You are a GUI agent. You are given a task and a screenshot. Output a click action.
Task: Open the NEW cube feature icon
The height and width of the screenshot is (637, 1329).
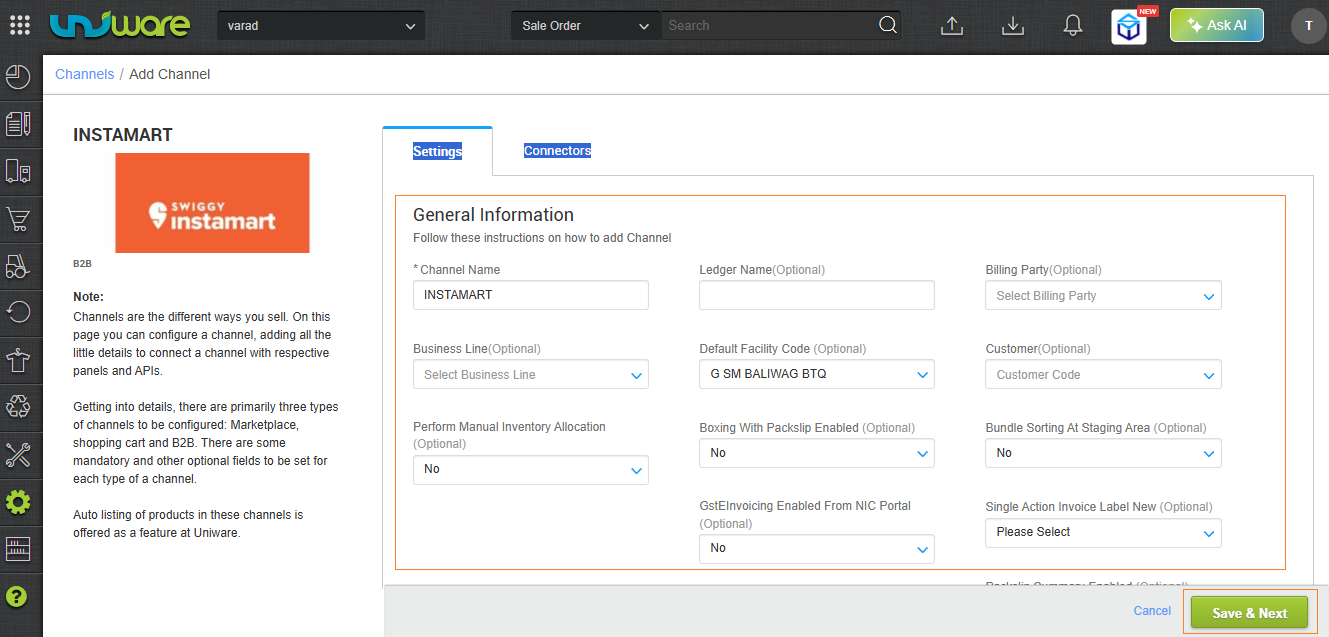1129,27
